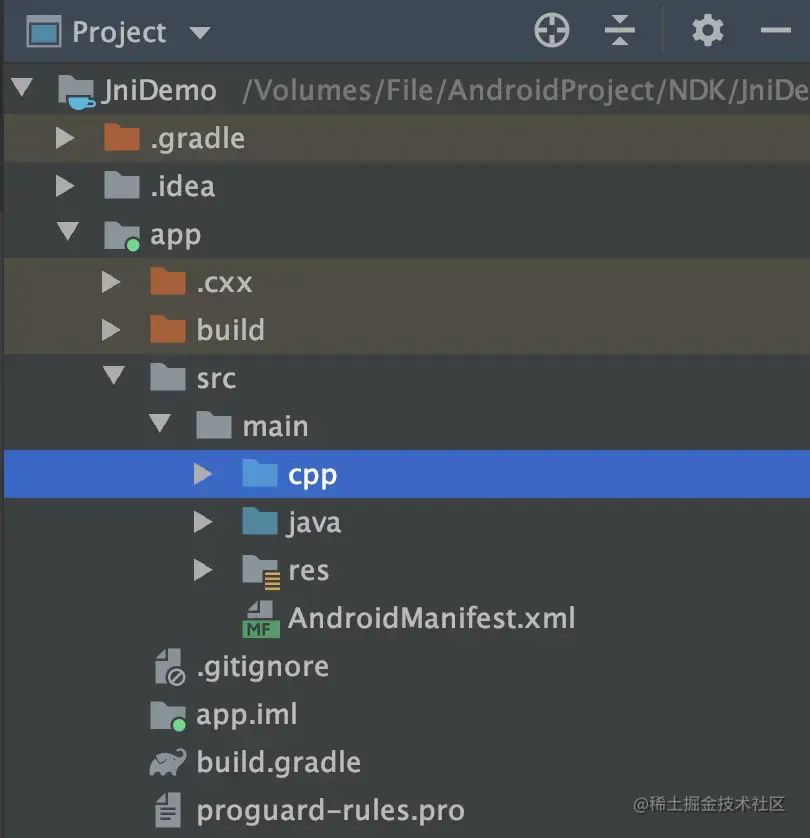Select the build folder label
The width and height of the screenshot is (810, 838).
(231, 329)
